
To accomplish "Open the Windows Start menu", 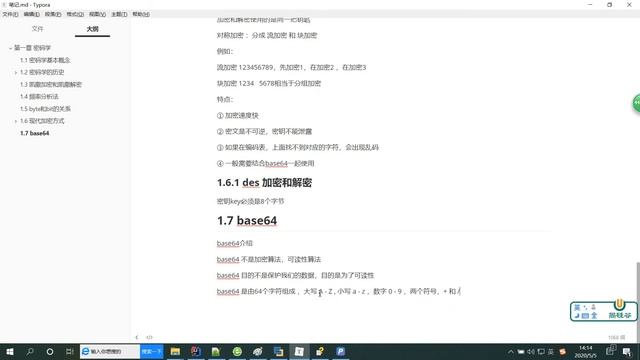I will pyautogui.click(x=10, y=351).
